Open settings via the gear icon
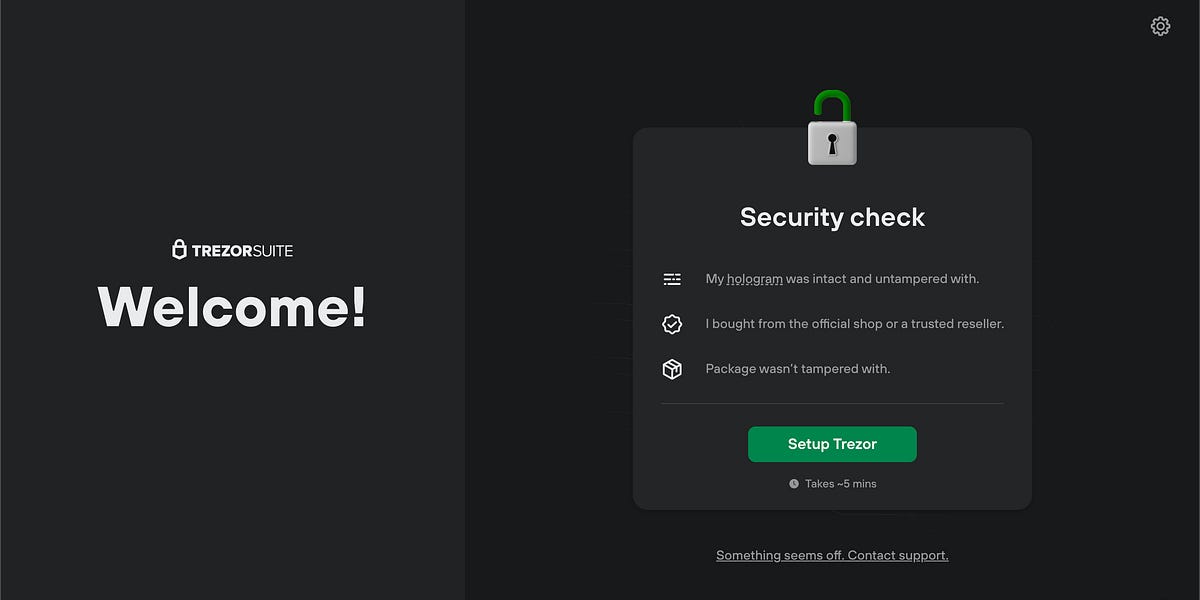 point(1160,26)
